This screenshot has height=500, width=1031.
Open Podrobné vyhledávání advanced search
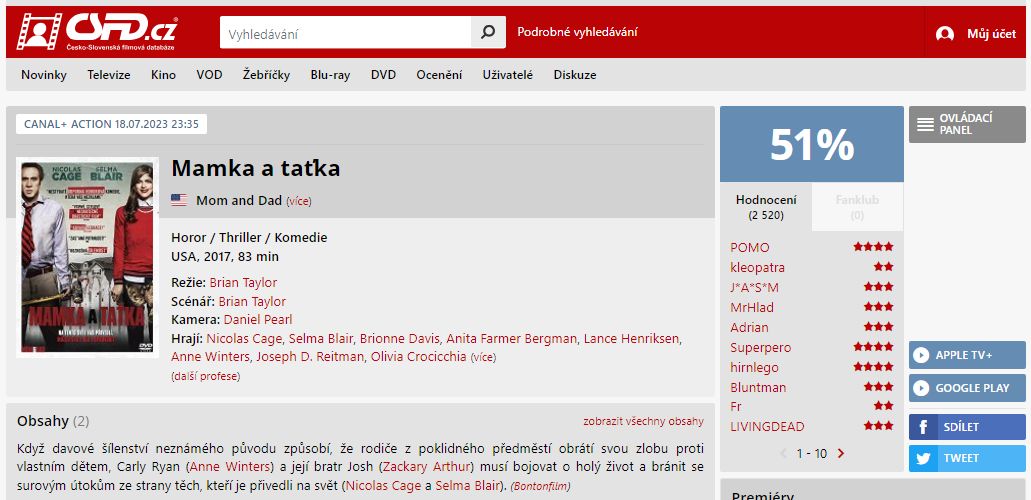(x=577, y=32)
